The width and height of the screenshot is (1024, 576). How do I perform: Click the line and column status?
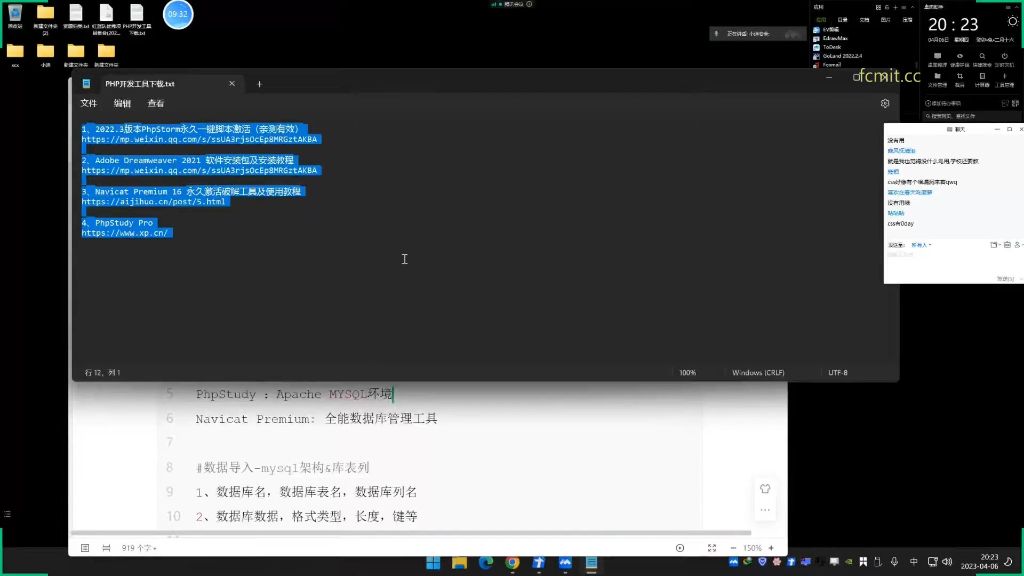(103, 372)
